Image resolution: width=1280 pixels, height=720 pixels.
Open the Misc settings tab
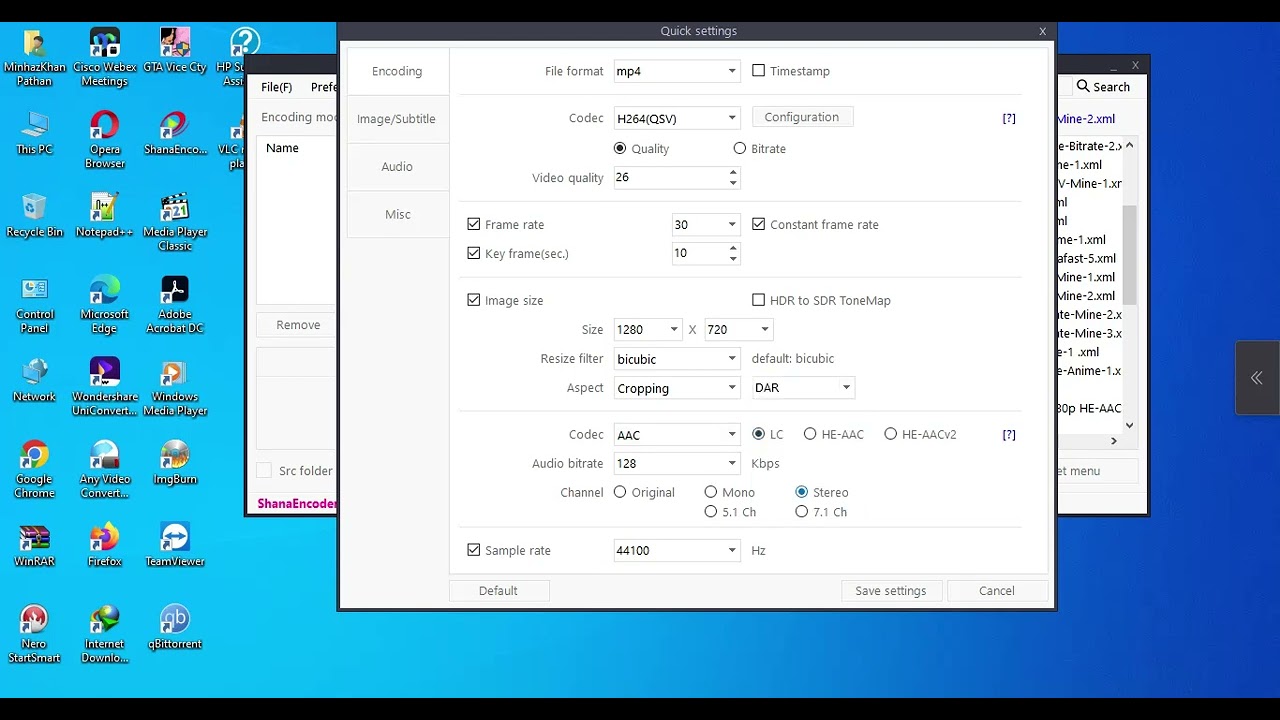click(x=396, y=214)
